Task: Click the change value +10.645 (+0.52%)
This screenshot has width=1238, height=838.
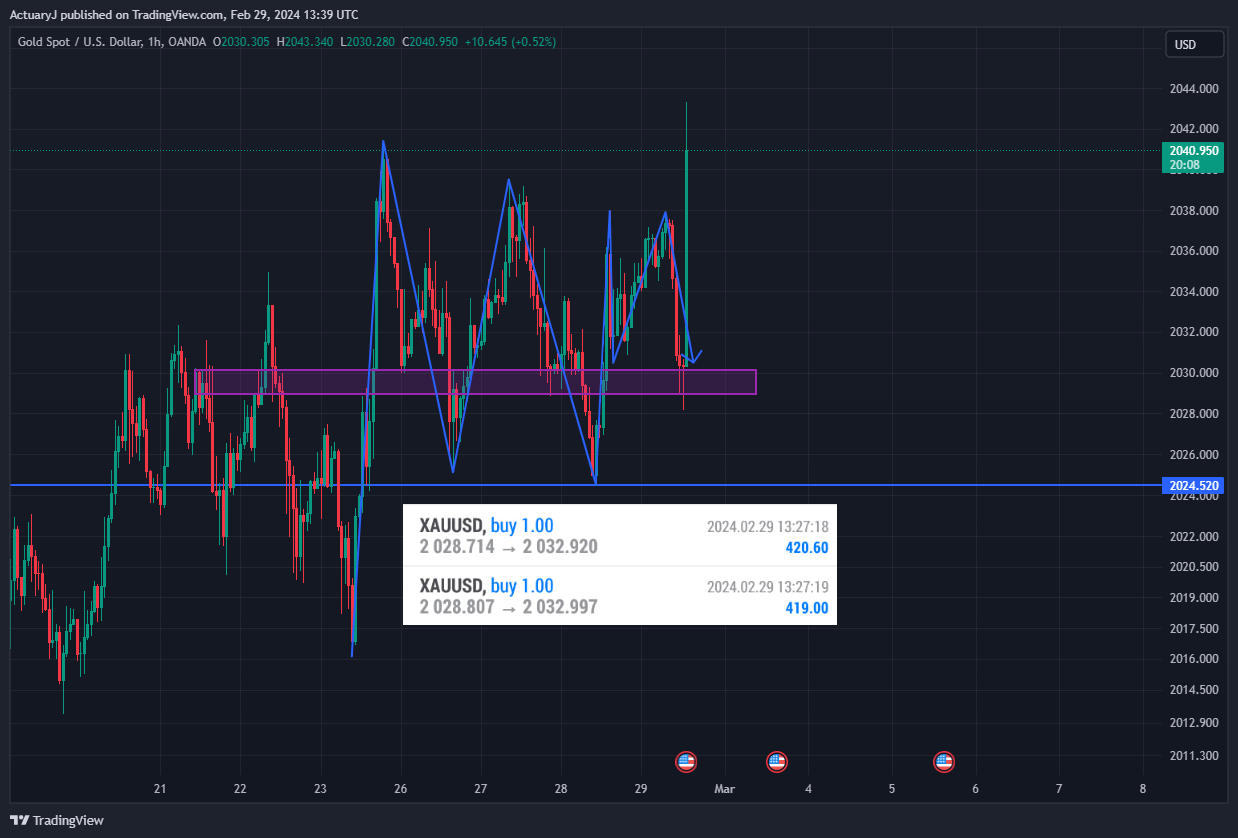Action: click(511, 42)
